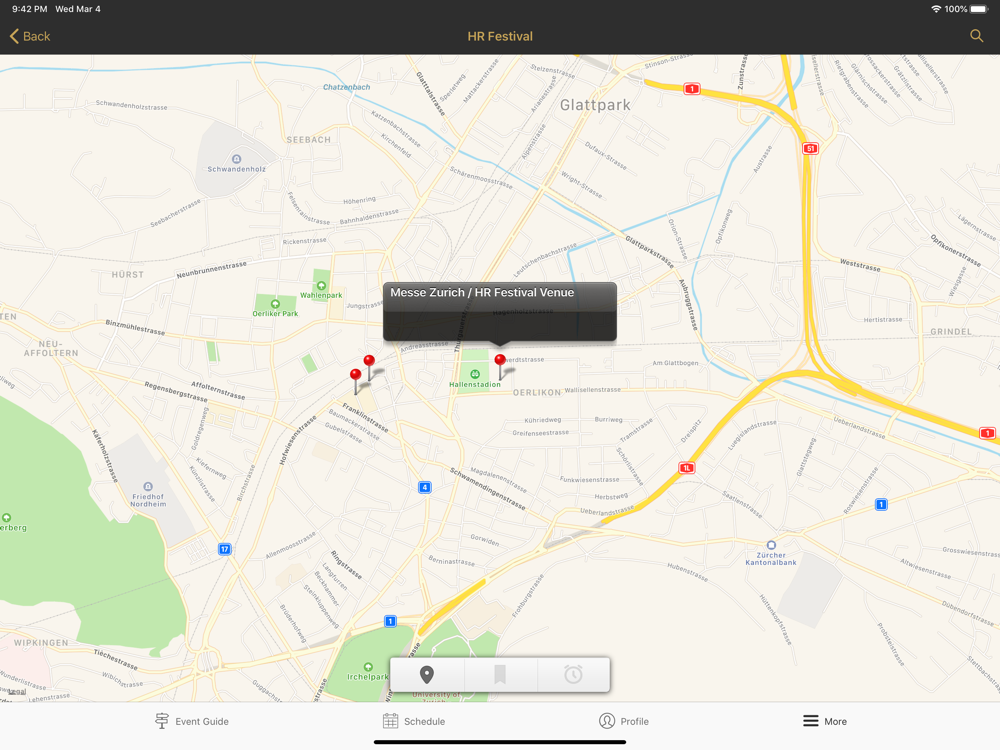
Task: Select the location pin filter button
Action: coord(427,675)
